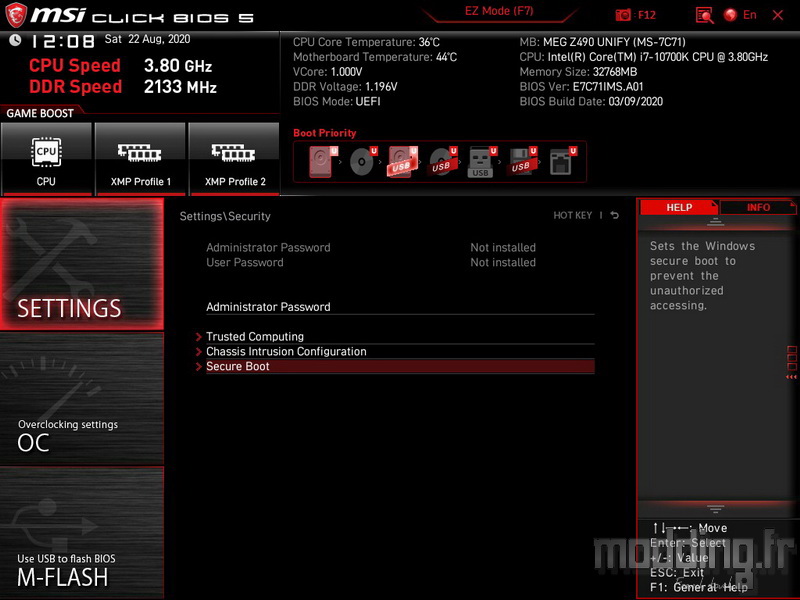The width and height of the screenshot is (800, 600).
Task: Select the first hard disk boot device icon
Action: coord(323,162)
